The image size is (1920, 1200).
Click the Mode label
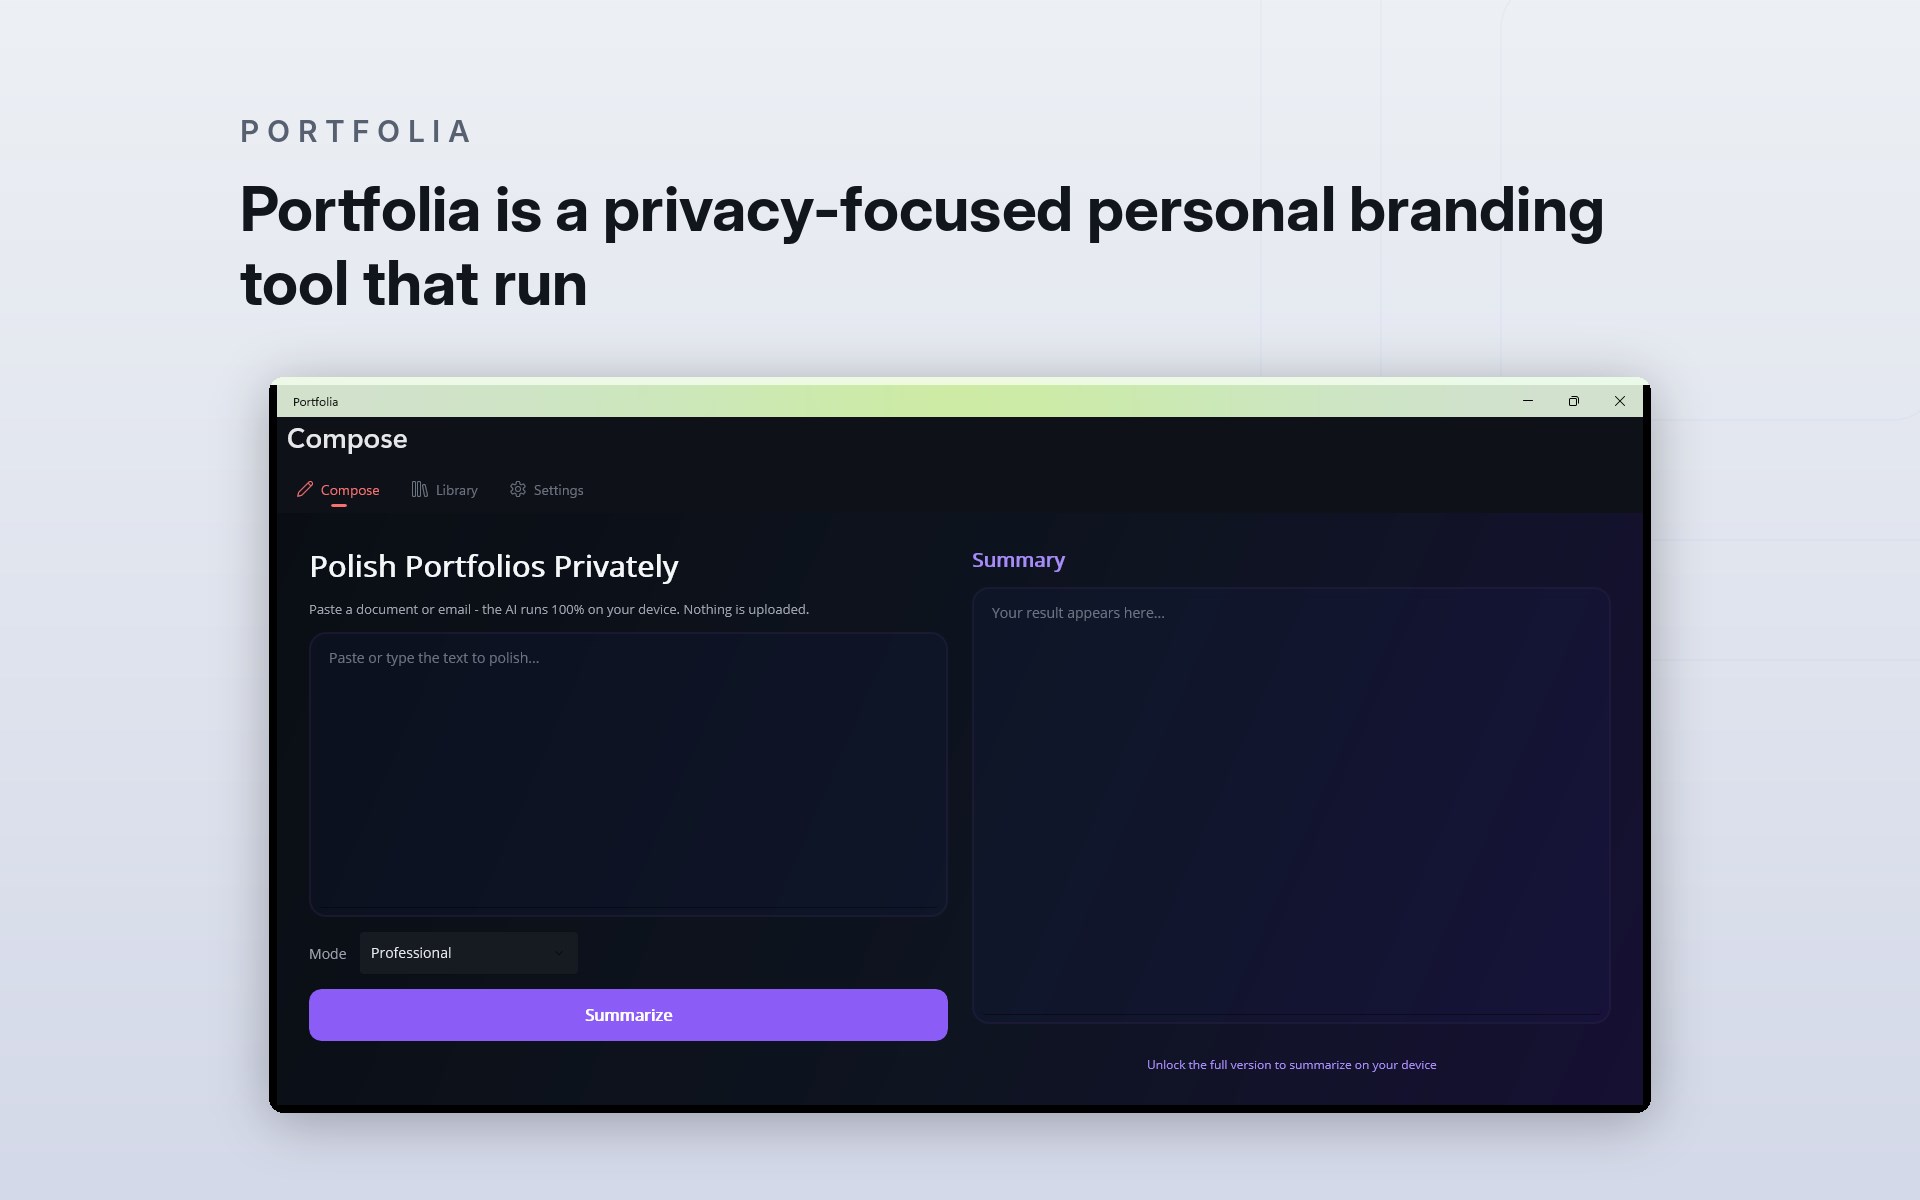point(327,954)
